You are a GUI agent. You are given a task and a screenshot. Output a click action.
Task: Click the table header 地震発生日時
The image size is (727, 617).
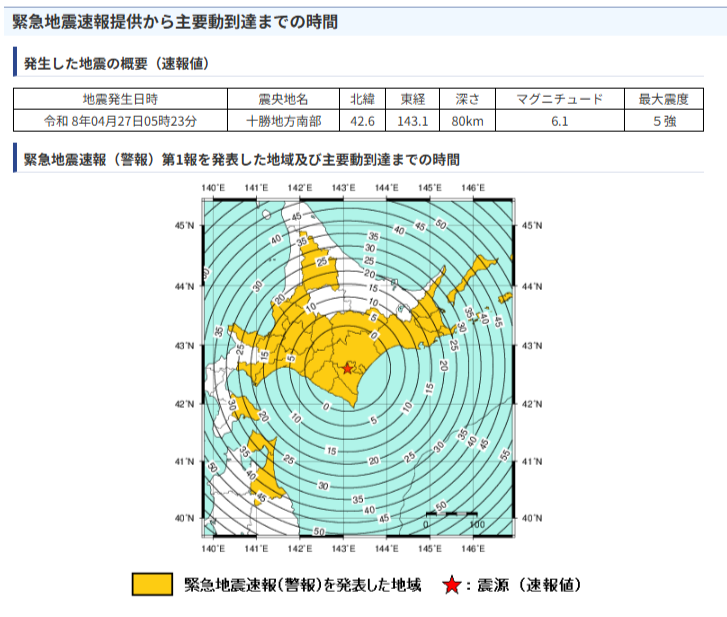[121, 99]
